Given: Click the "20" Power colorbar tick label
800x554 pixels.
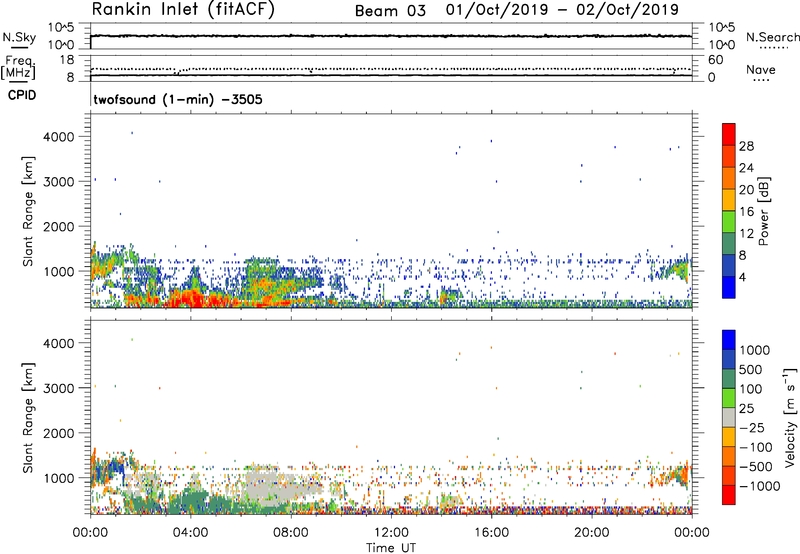Looking at the screenshot, I should (746, 190).
